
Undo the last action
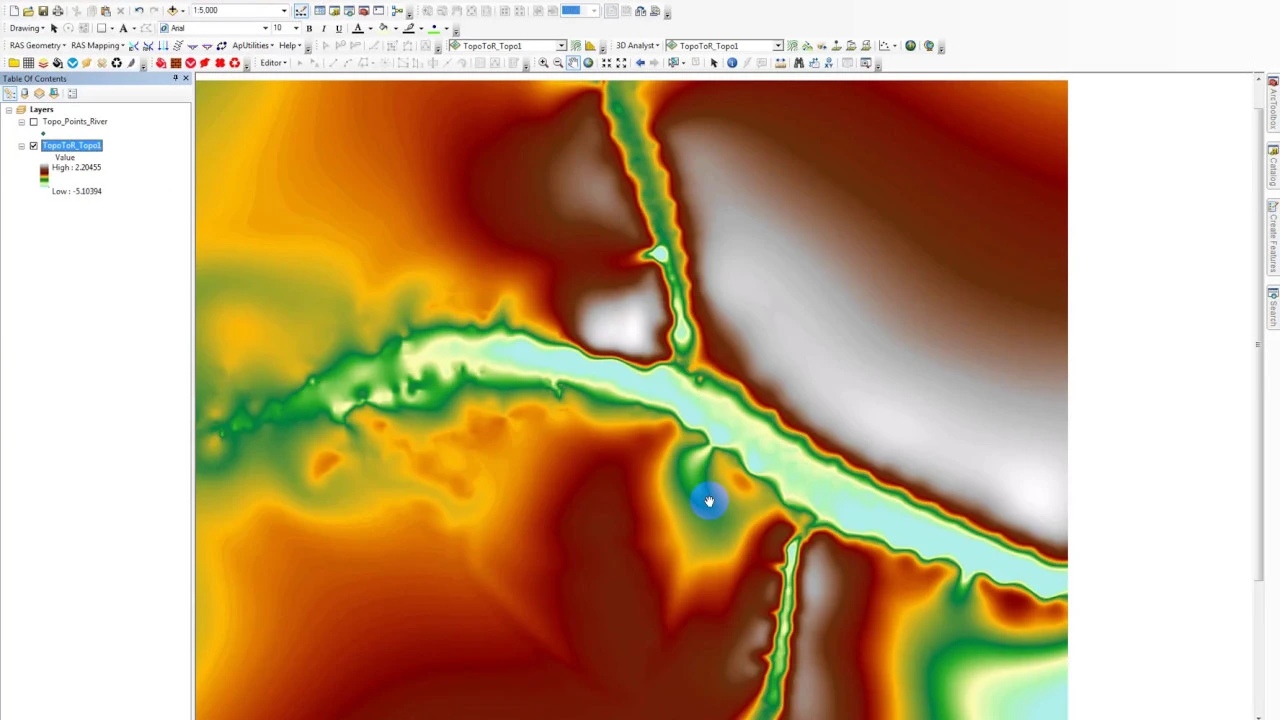139,10
